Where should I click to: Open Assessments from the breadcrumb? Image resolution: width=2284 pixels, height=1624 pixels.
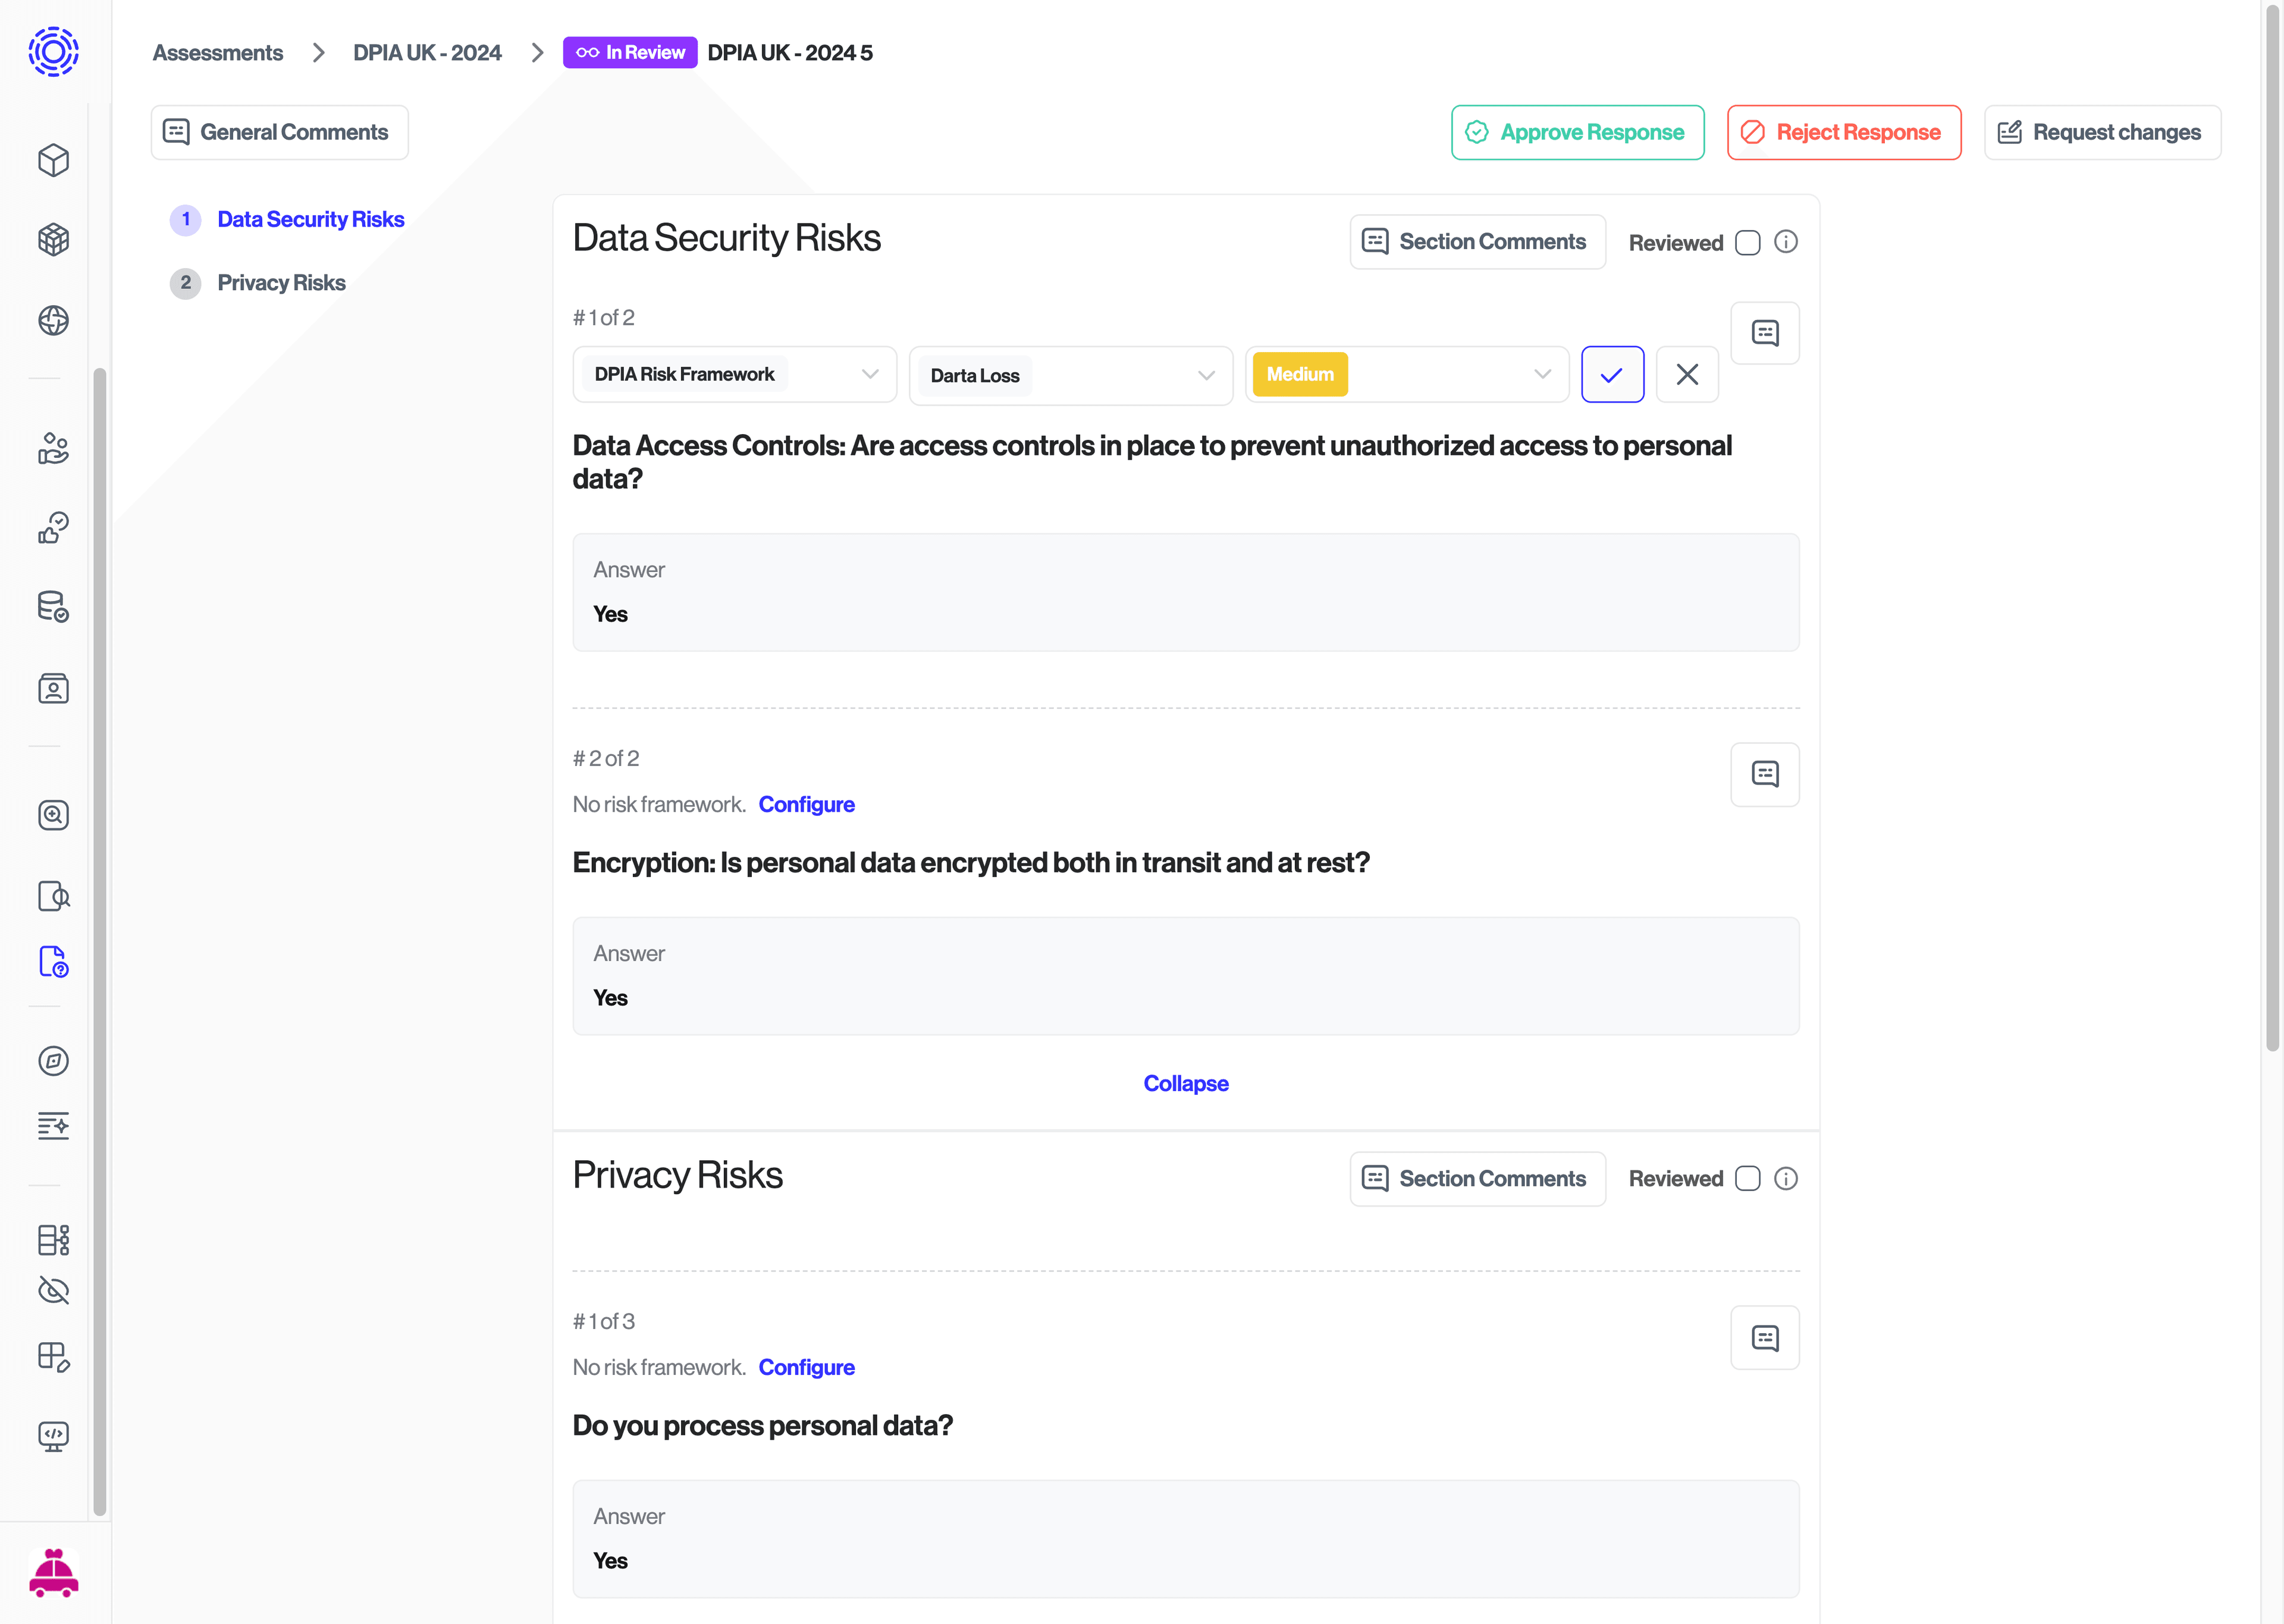click(218, 52)
